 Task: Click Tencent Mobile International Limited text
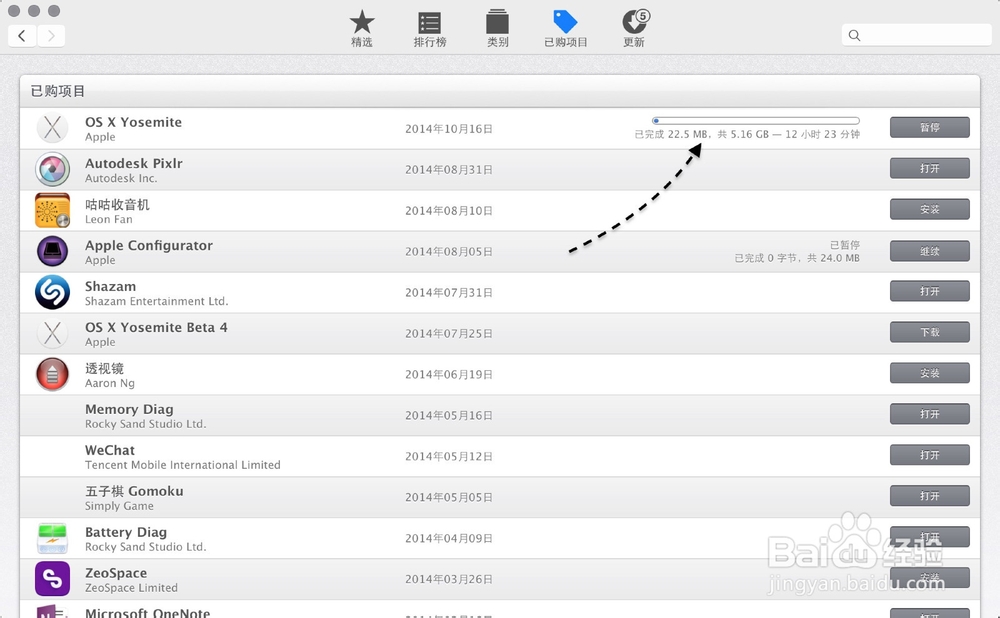click(x=182, y=465)
